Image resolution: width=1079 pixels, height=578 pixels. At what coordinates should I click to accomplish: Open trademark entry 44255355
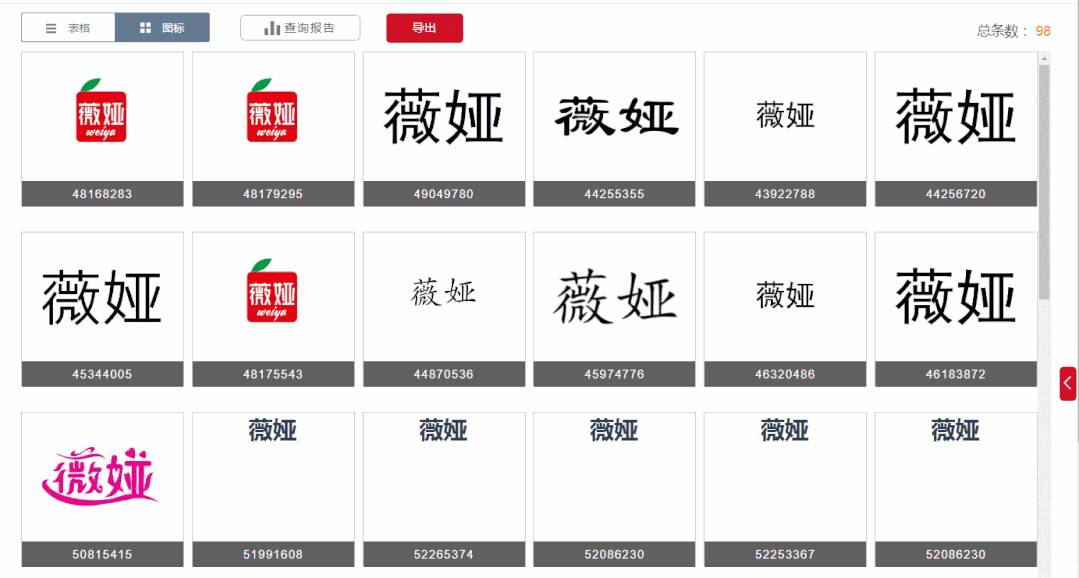pyautogui.click(x=614, y=115)
